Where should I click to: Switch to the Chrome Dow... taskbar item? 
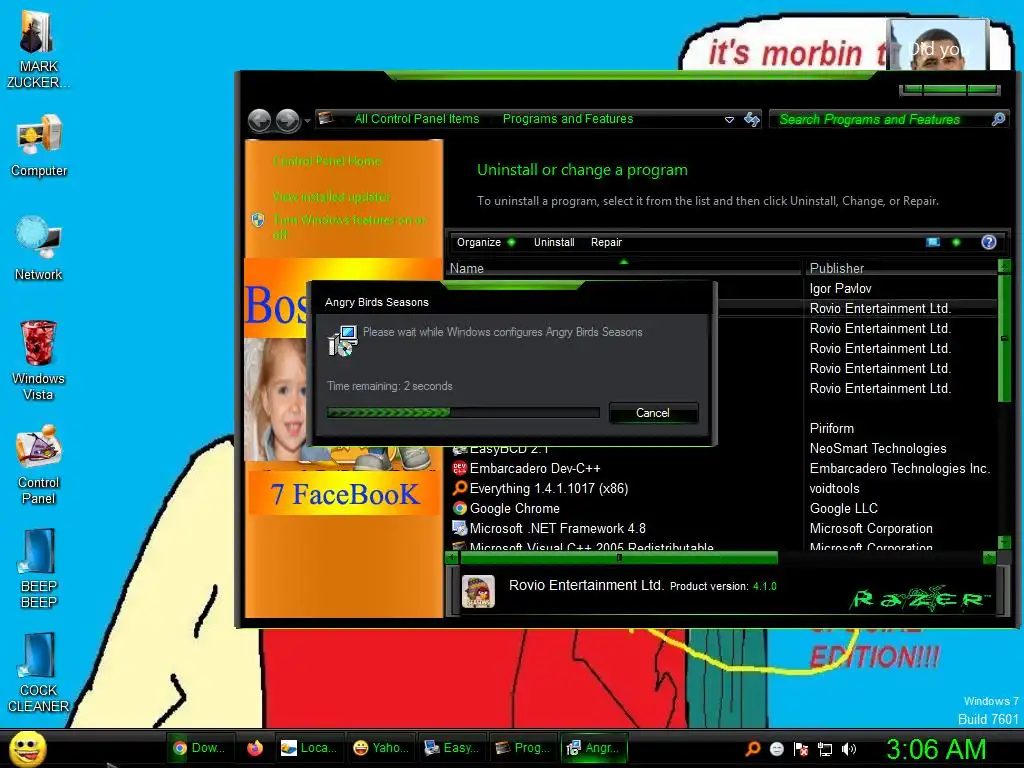tap(199, 748)
